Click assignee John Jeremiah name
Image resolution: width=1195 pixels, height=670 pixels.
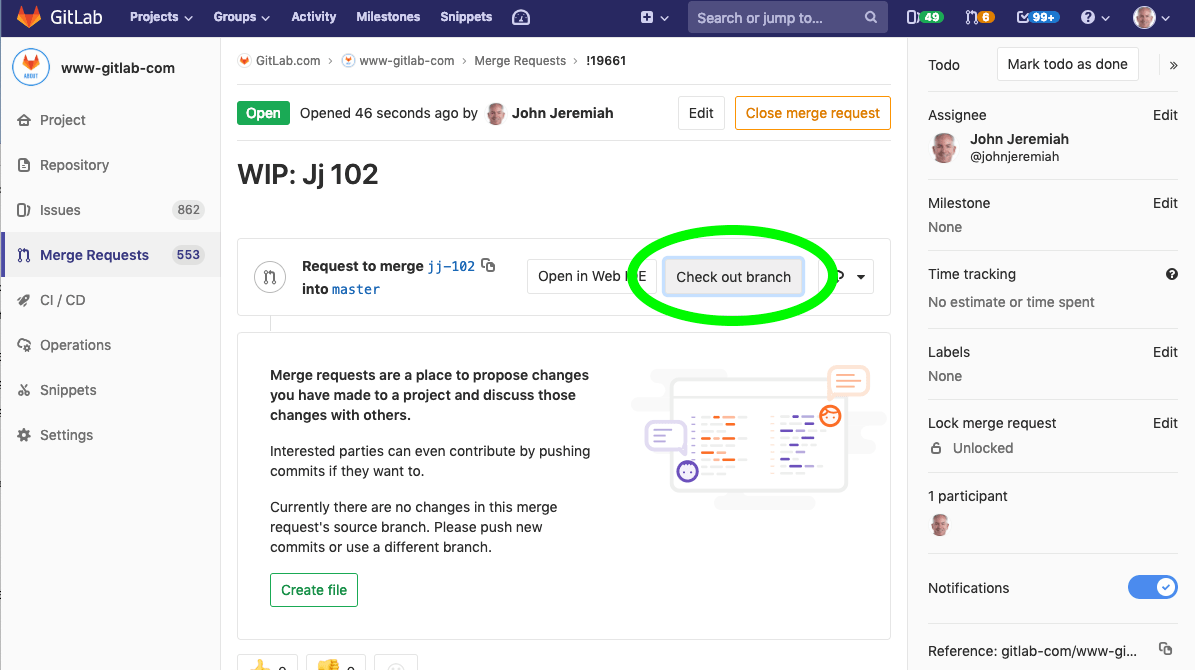pyautogui.click(x=1019, y=139)
